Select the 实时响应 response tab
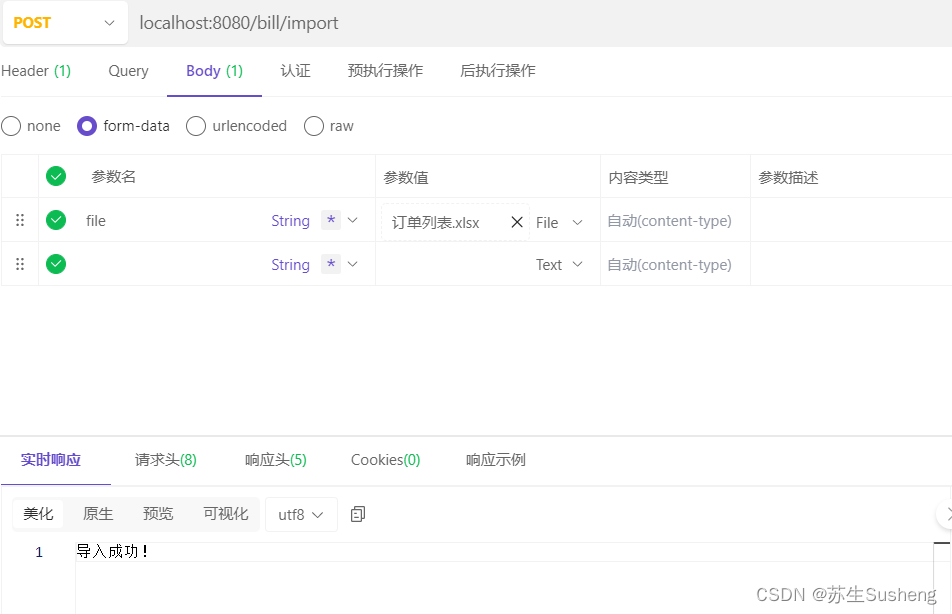Image resolution: width=952 pixels, height=614 pixels. coord(51,460)
